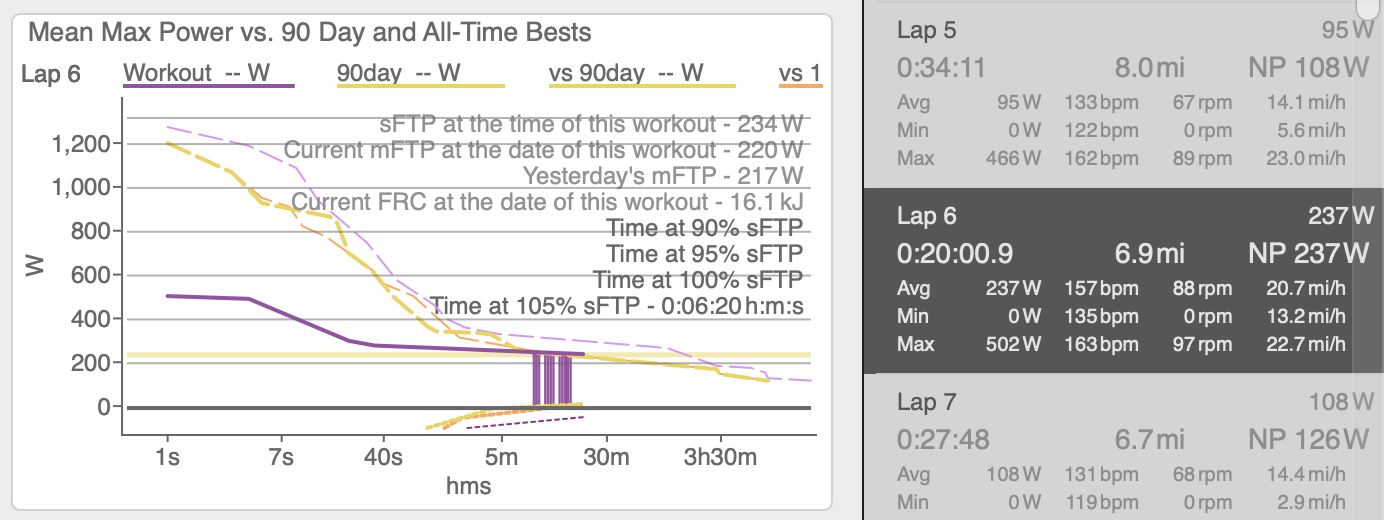
Task: Click the Lap 5 'NP 108 W' value
Action: coord(1308,68)
